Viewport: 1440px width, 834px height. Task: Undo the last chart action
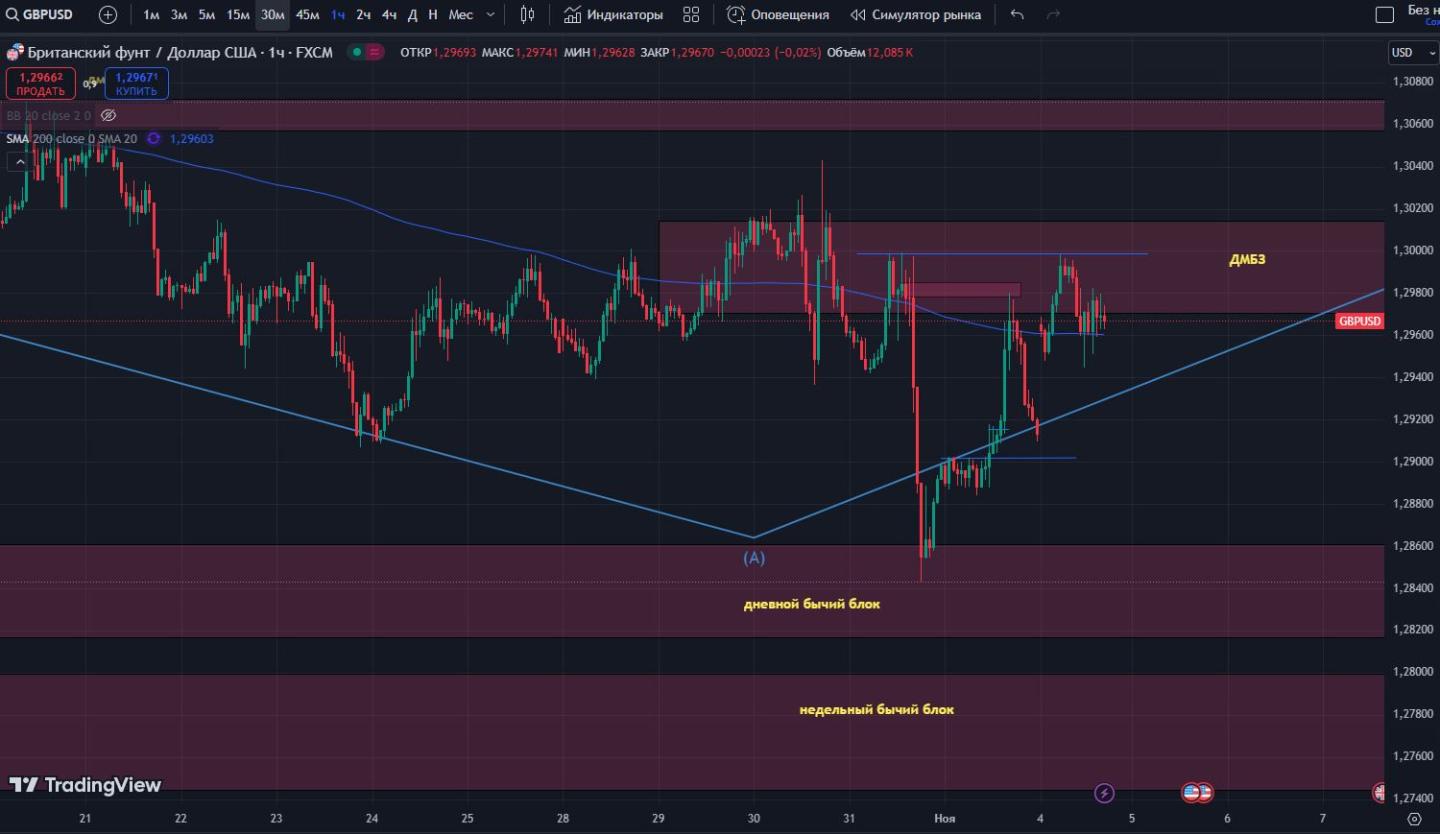(x=1017, y=15)
